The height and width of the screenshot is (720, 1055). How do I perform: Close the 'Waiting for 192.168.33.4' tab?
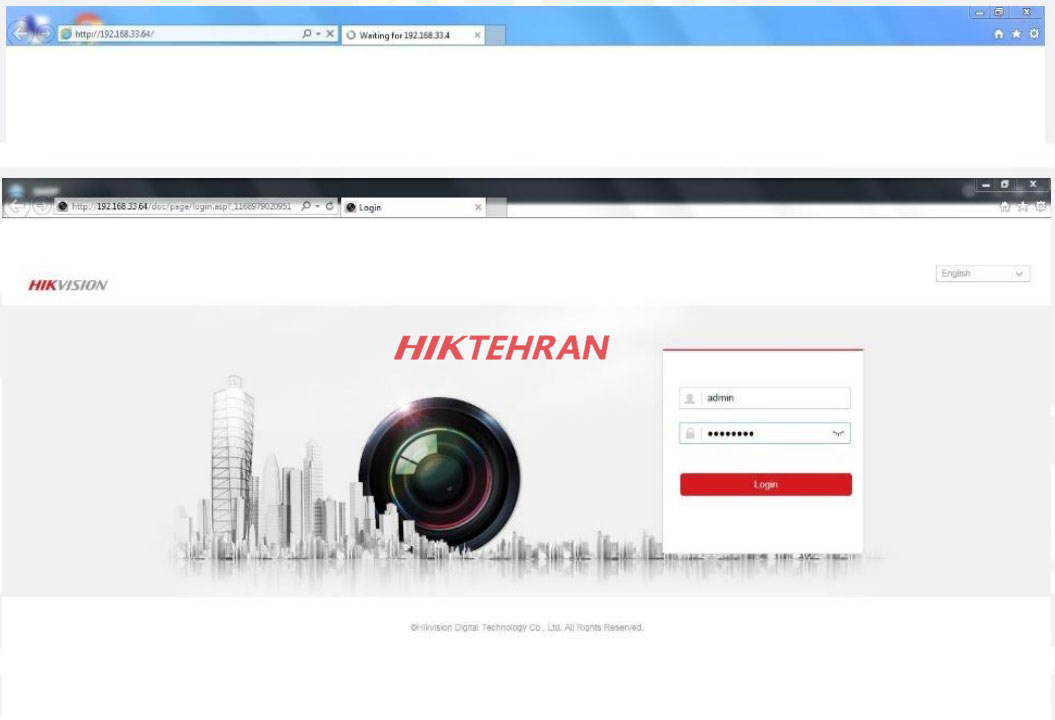(x=477, y=35)
